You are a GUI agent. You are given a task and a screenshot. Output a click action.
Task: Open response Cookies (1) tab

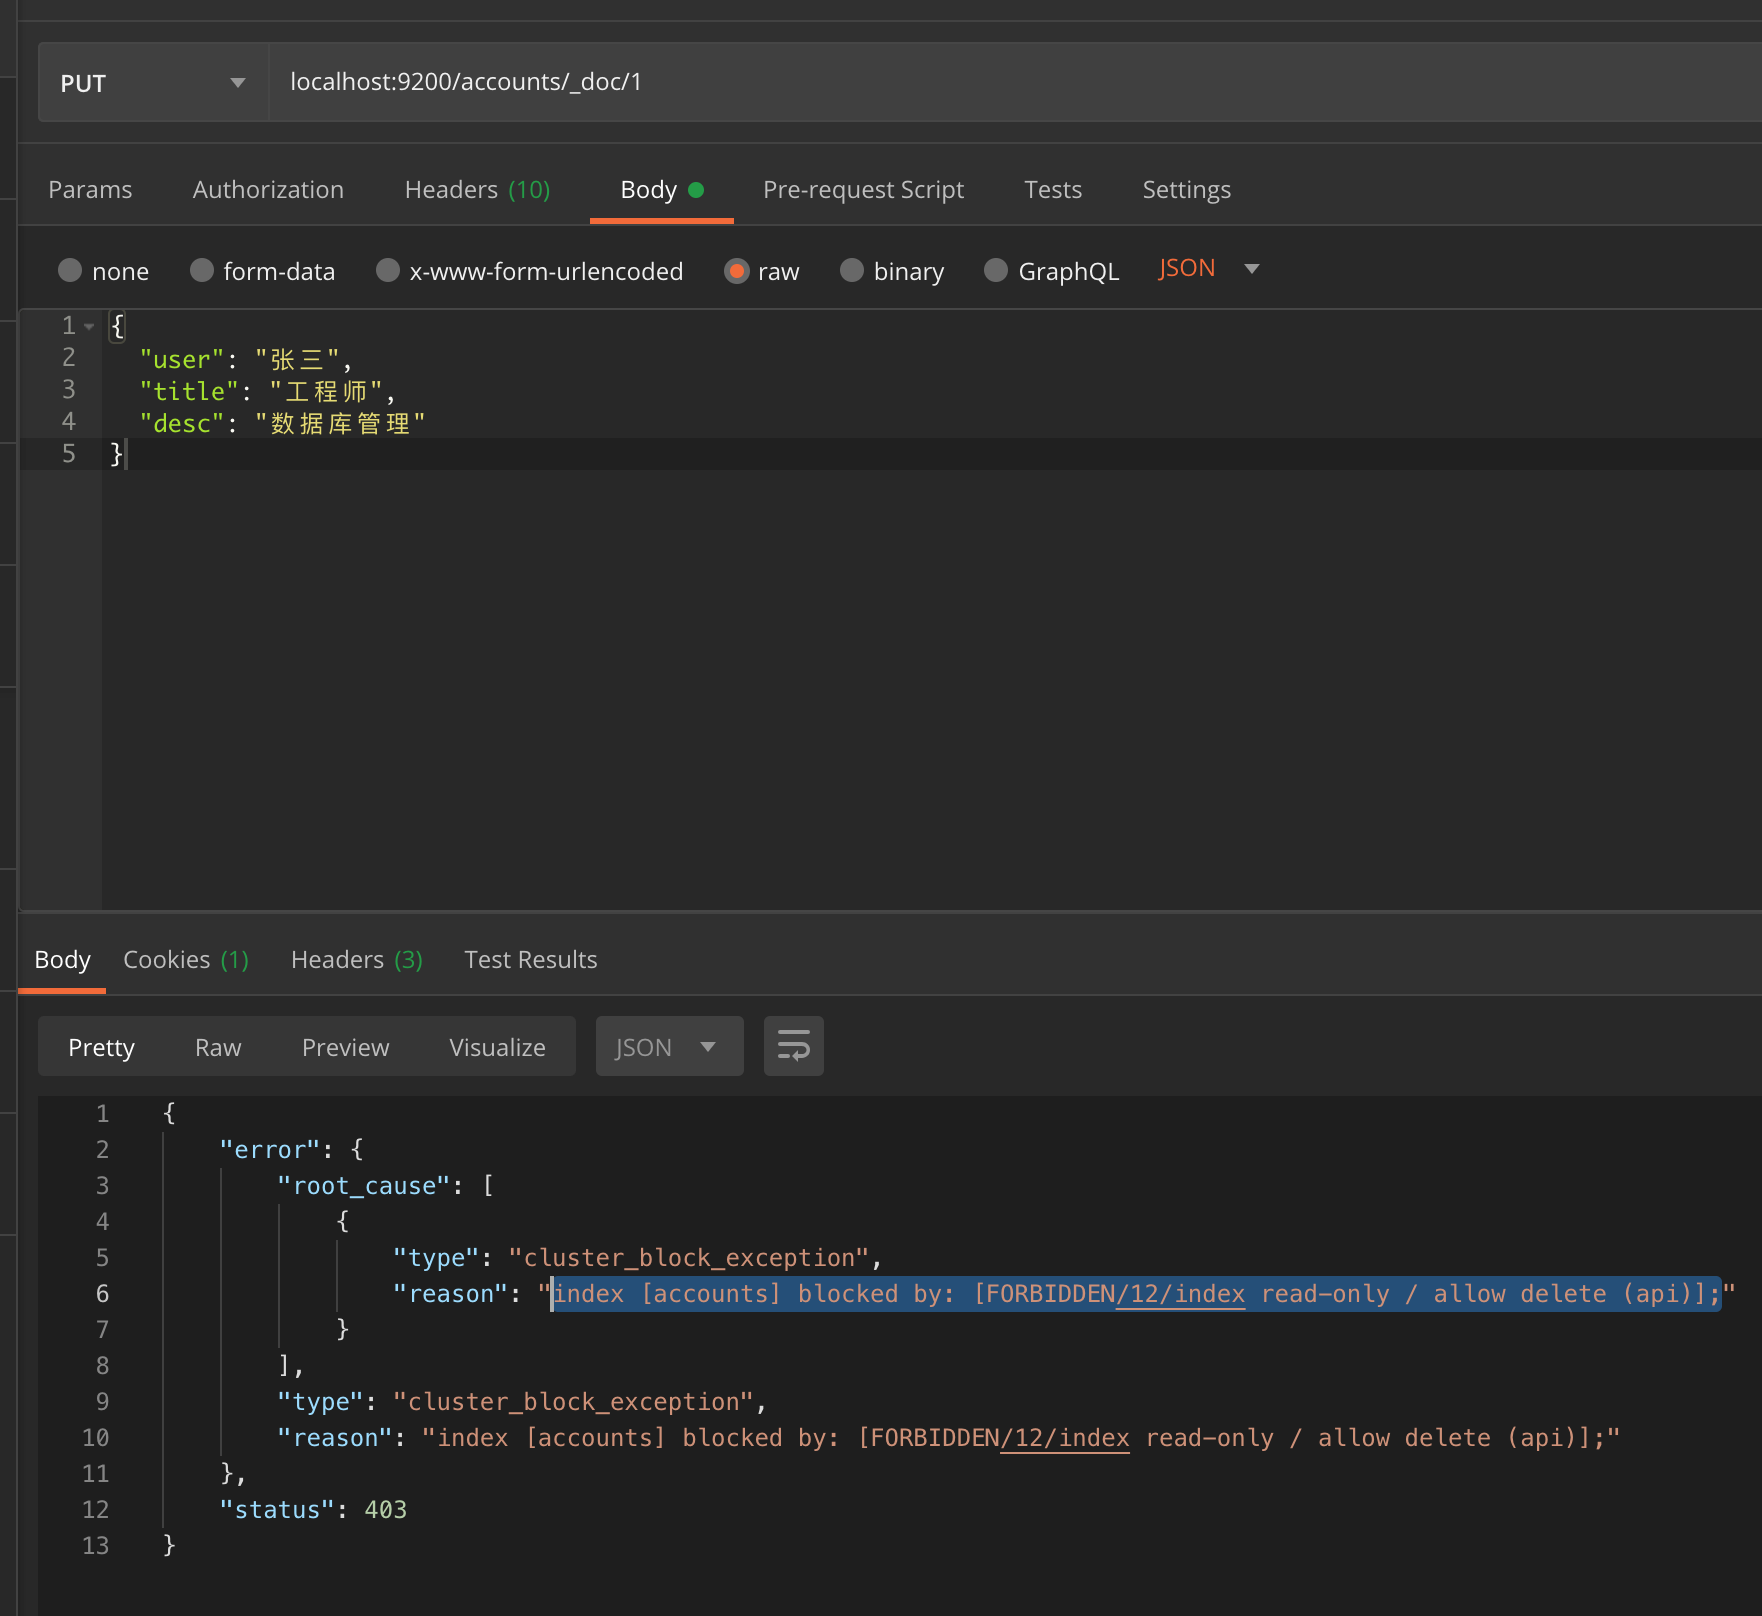point(185,959)
